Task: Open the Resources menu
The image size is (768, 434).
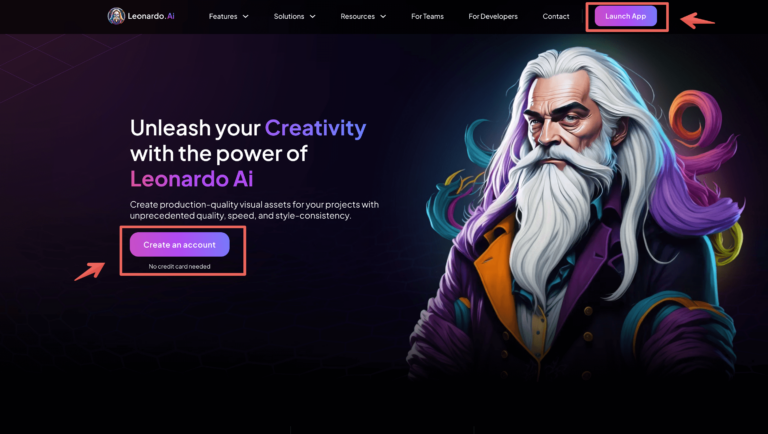Action: [358, 16]
